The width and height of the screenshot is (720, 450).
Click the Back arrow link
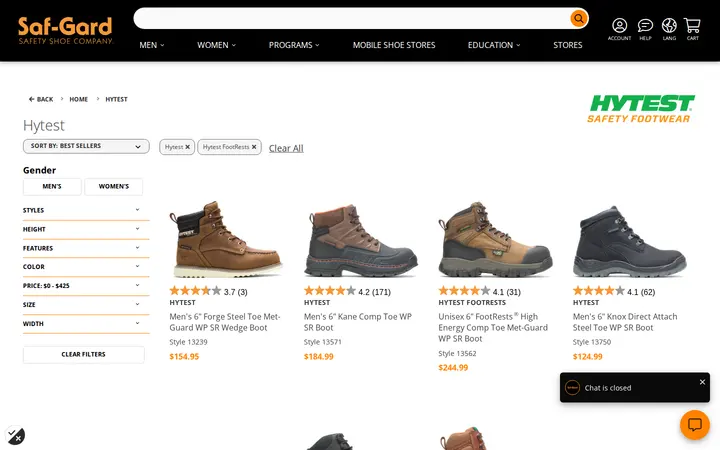click(x=41, y=99)
